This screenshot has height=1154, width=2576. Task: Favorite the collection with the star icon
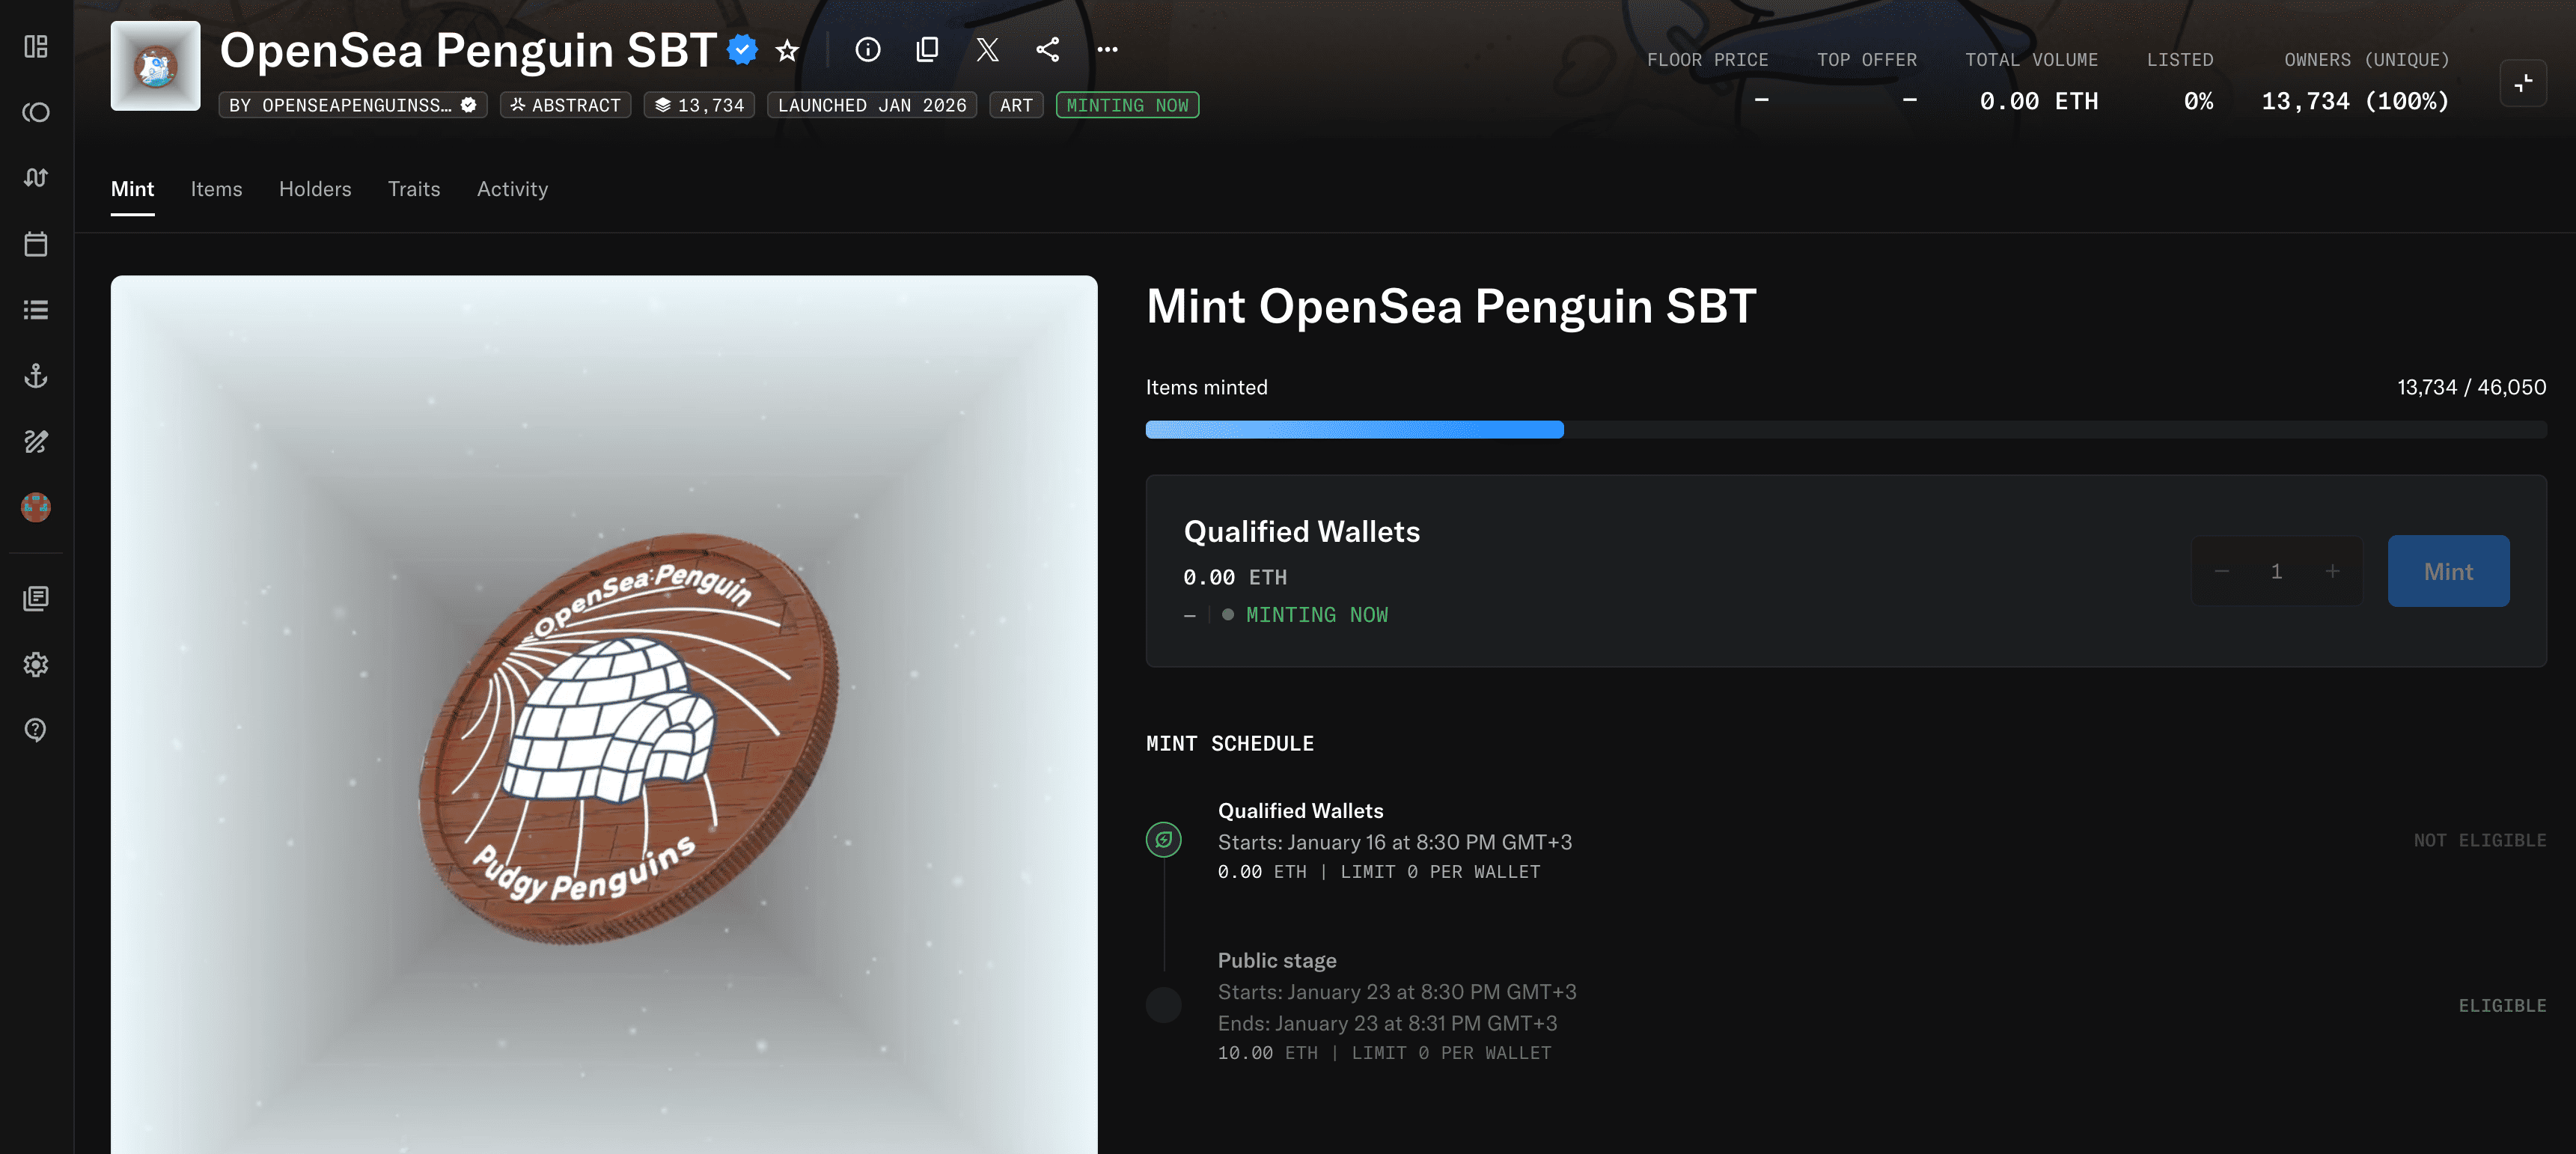tap(787, 50)
